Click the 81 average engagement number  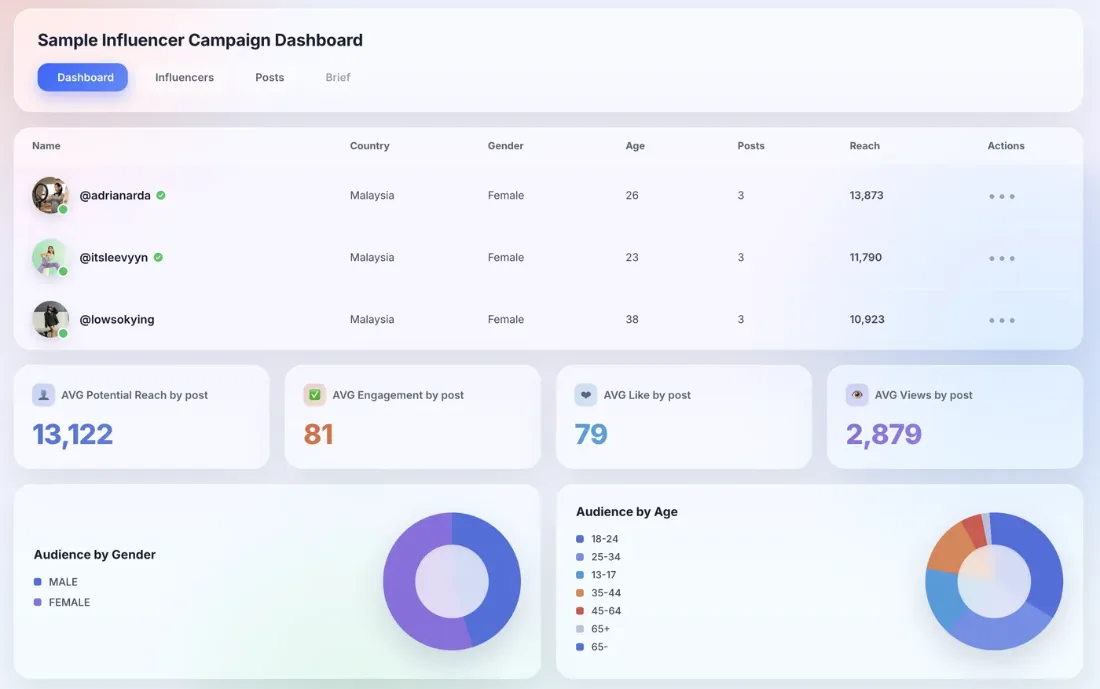318,434
